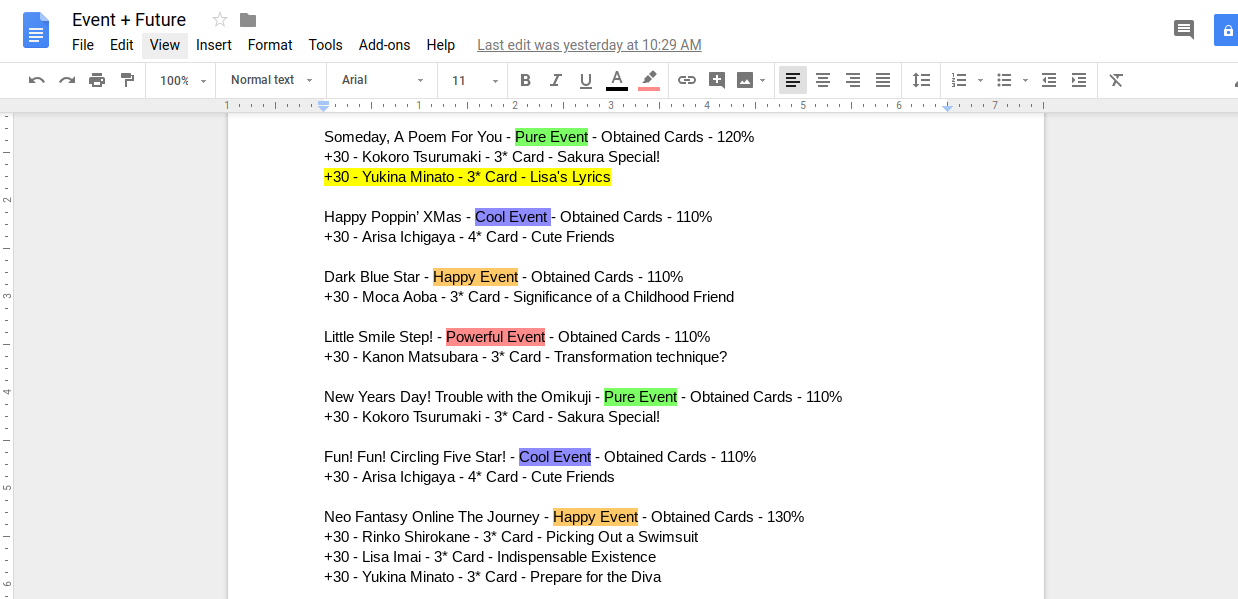
Task: Expand the Normal text style dropdown
Action: pyautogui.click(x=271, y=80)
